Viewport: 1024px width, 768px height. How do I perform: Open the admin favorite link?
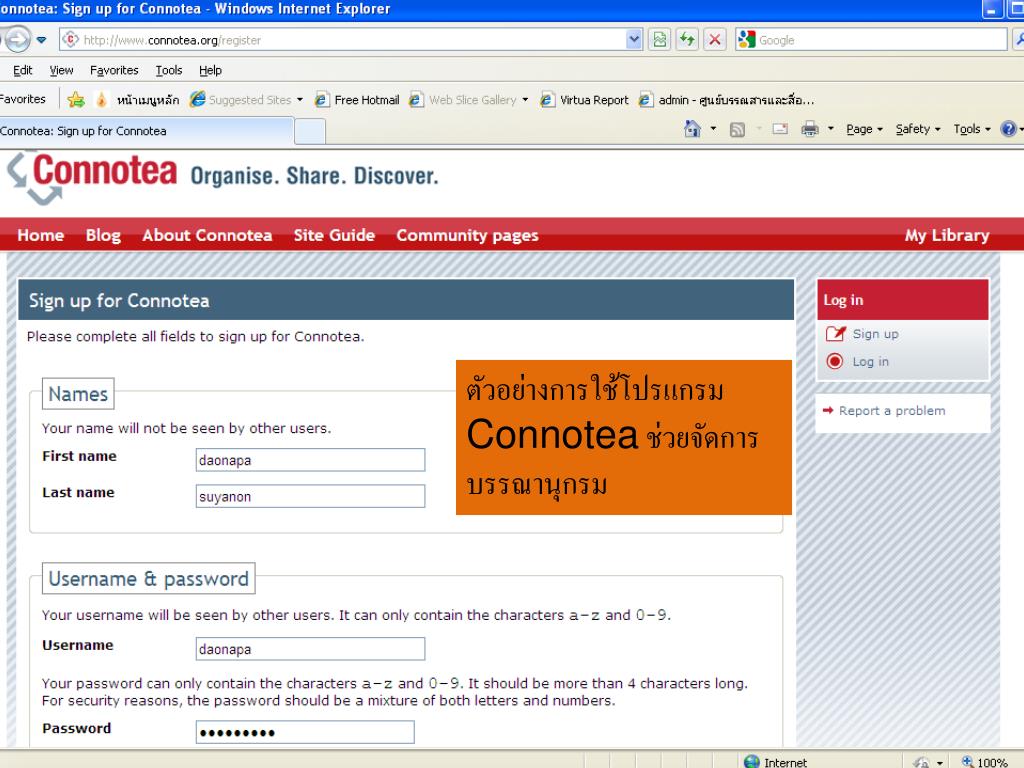pos(727,100)
